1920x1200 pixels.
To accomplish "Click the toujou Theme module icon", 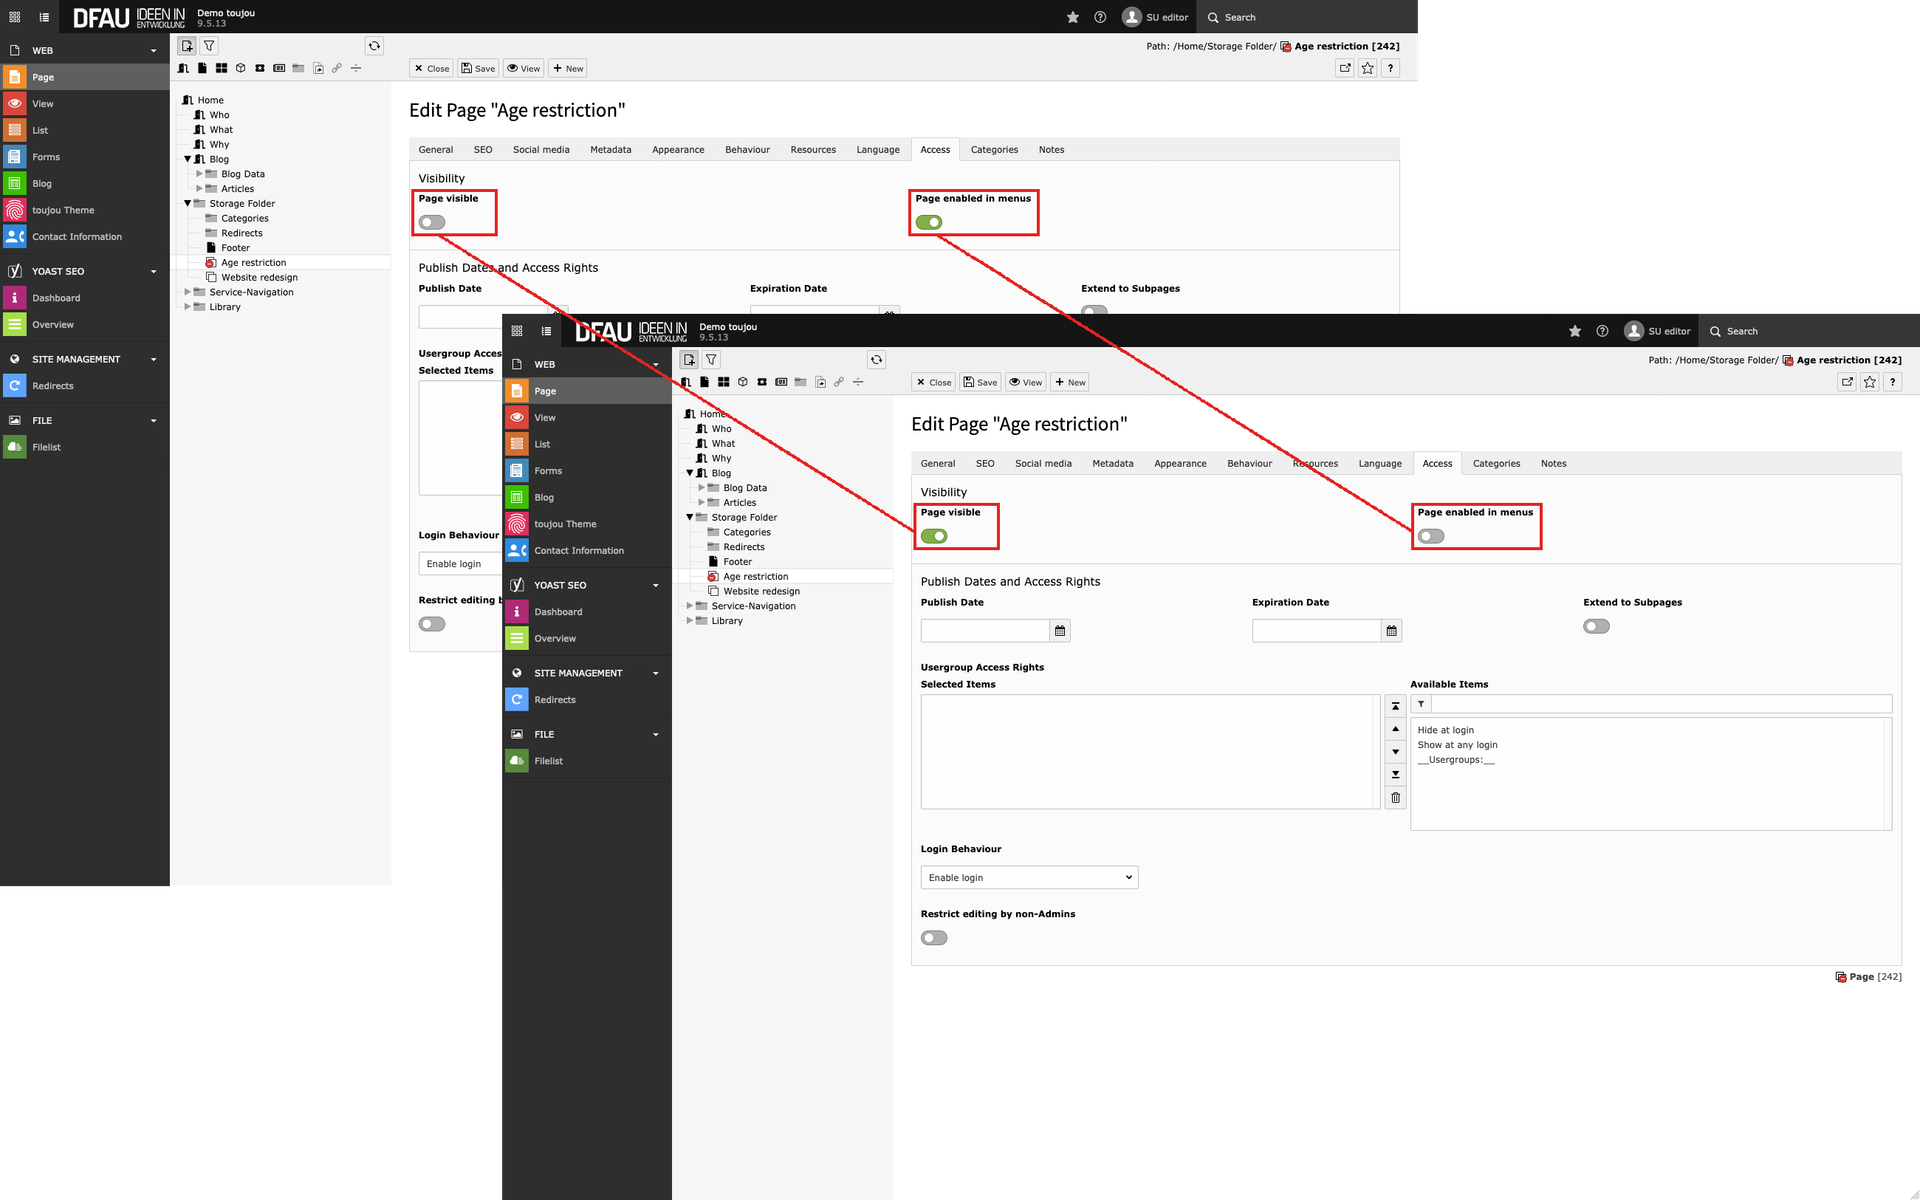I will point(517,524).
